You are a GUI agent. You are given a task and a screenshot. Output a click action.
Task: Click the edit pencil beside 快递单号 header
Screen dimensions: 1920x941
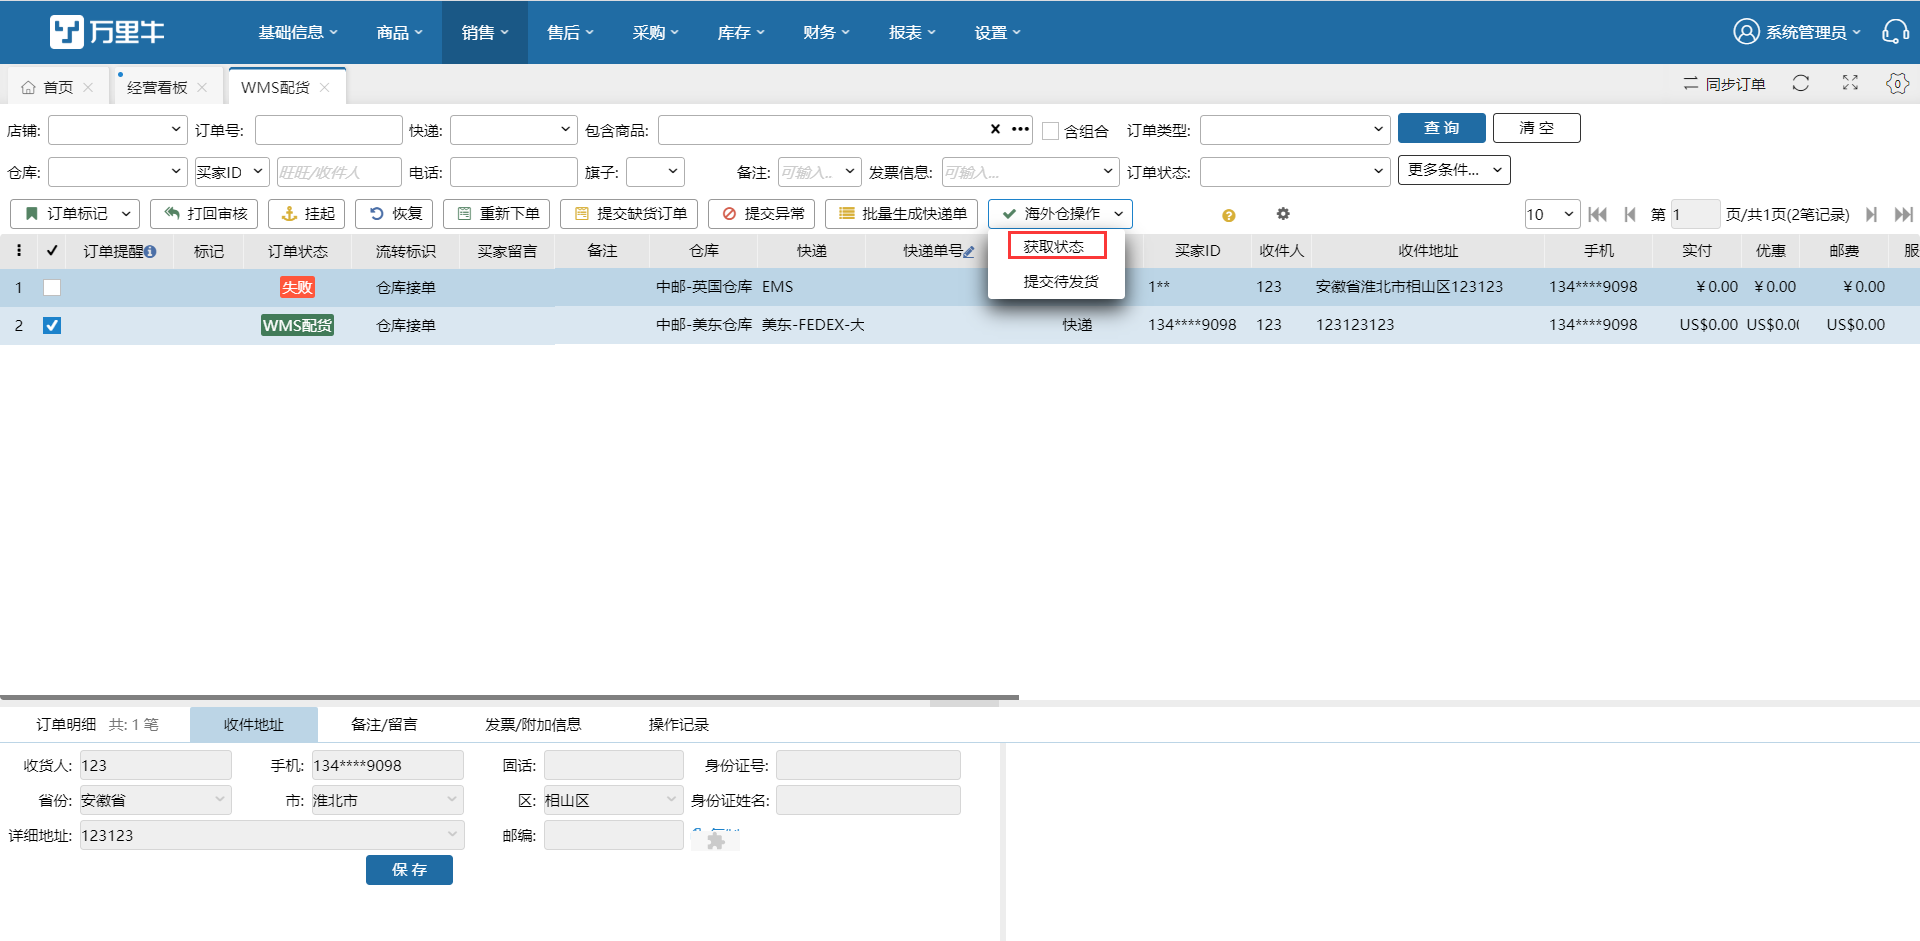(969, 252)
